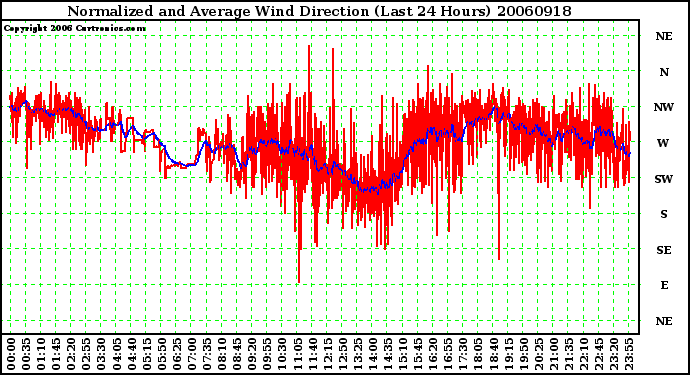Click the 04:40 time axis label
This screenshot has width=690, height=375.
pos(131,354)
